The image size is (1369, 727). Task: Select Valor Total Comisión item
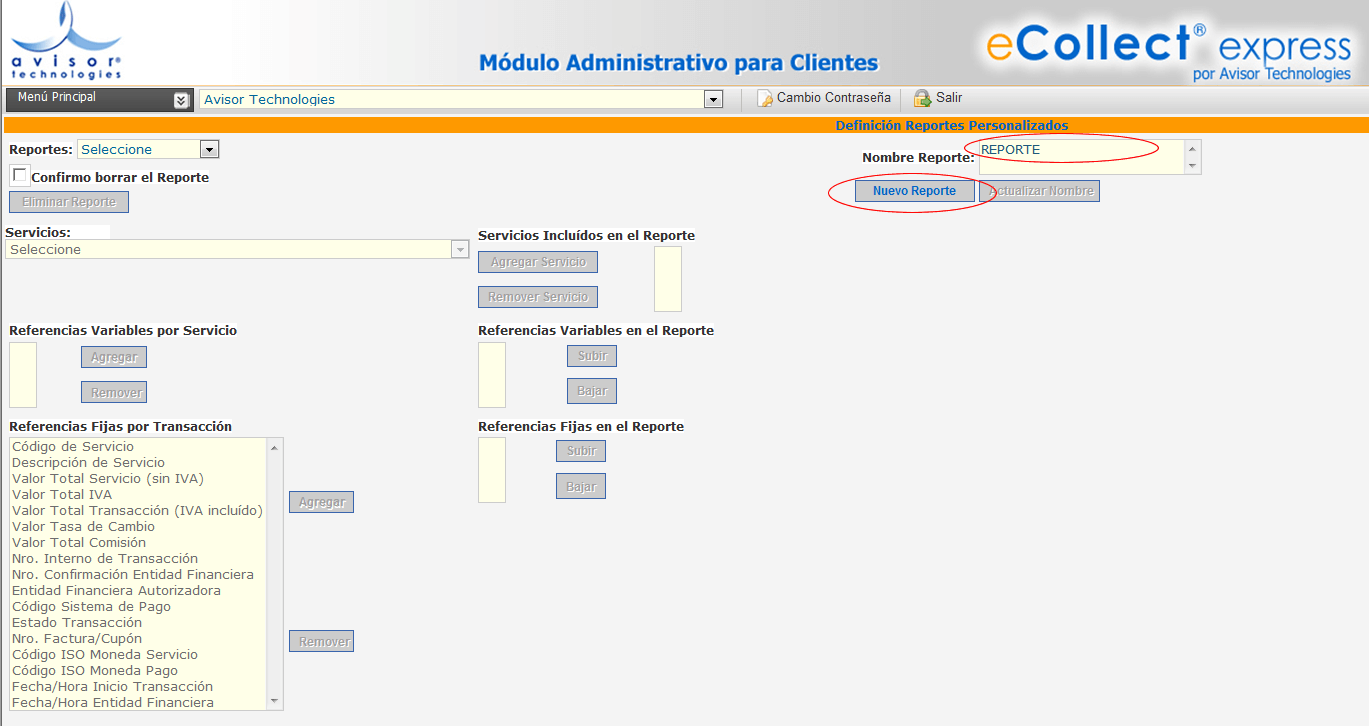(138, 543)
